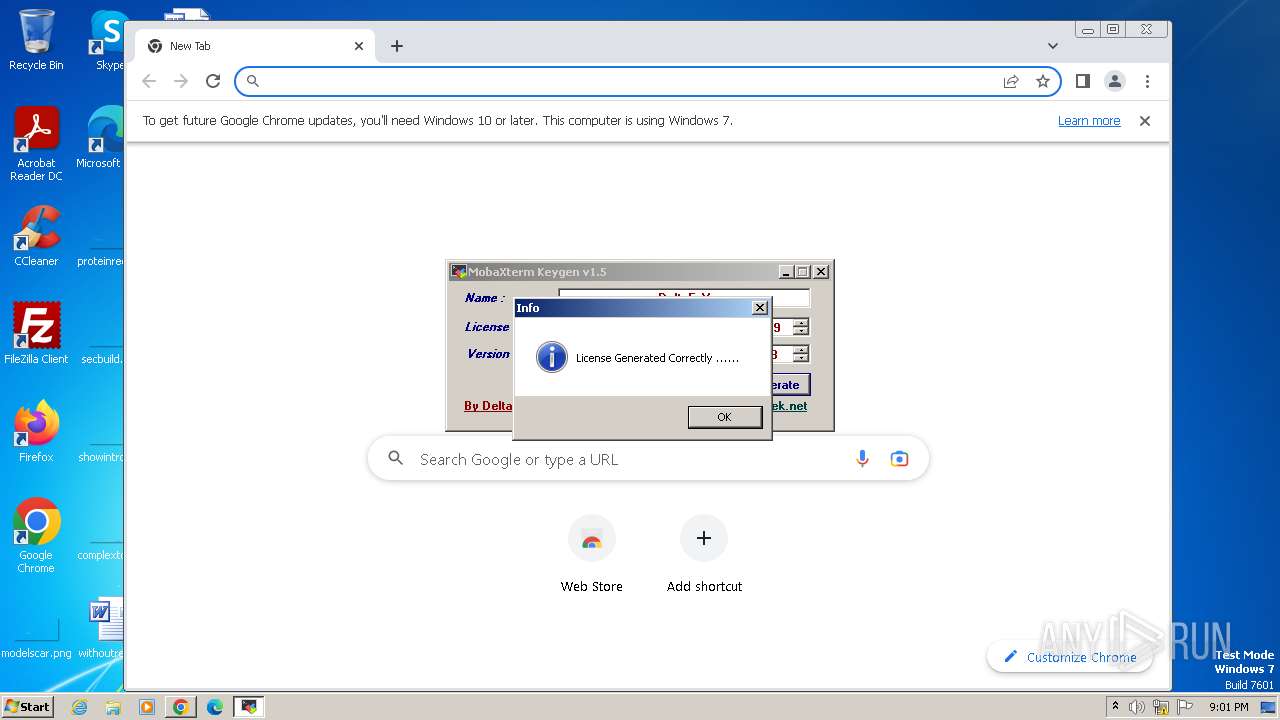This screenshot has width=1280, height=720.
Task: Close the New Tab tab
Action: coord(359,46)
